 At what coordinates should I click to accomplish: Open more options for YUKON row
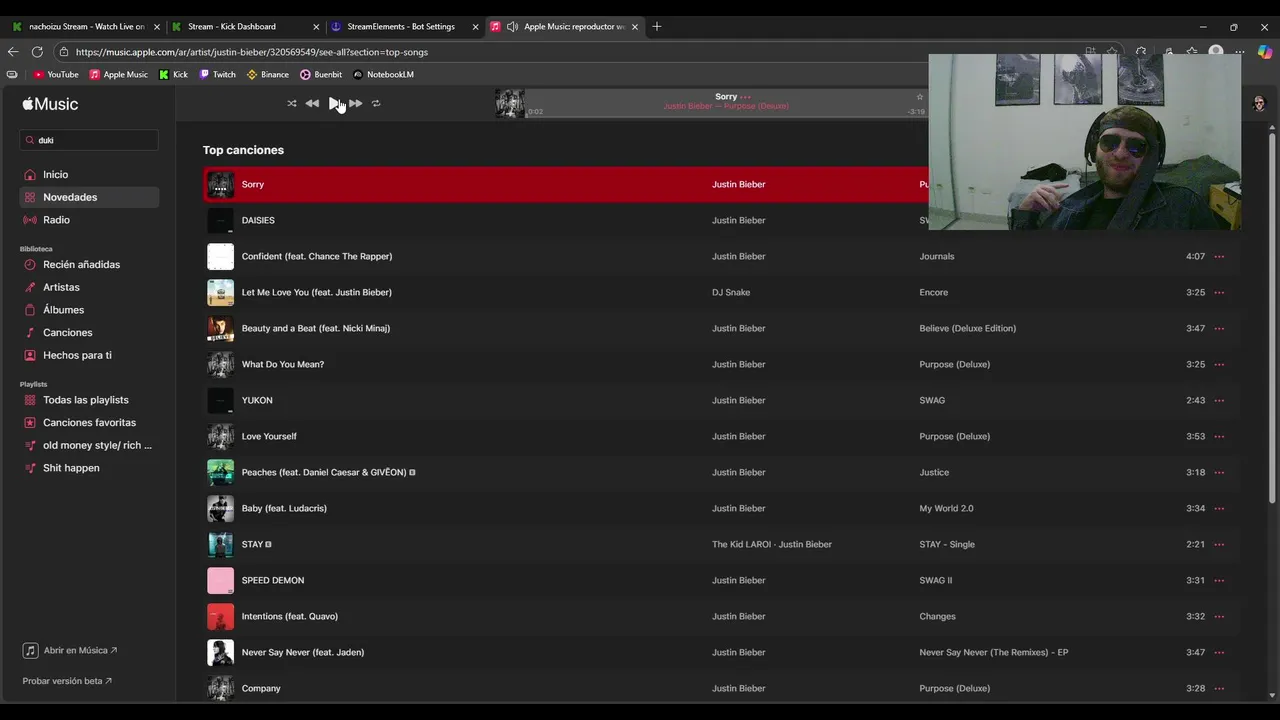point(1219,400)
